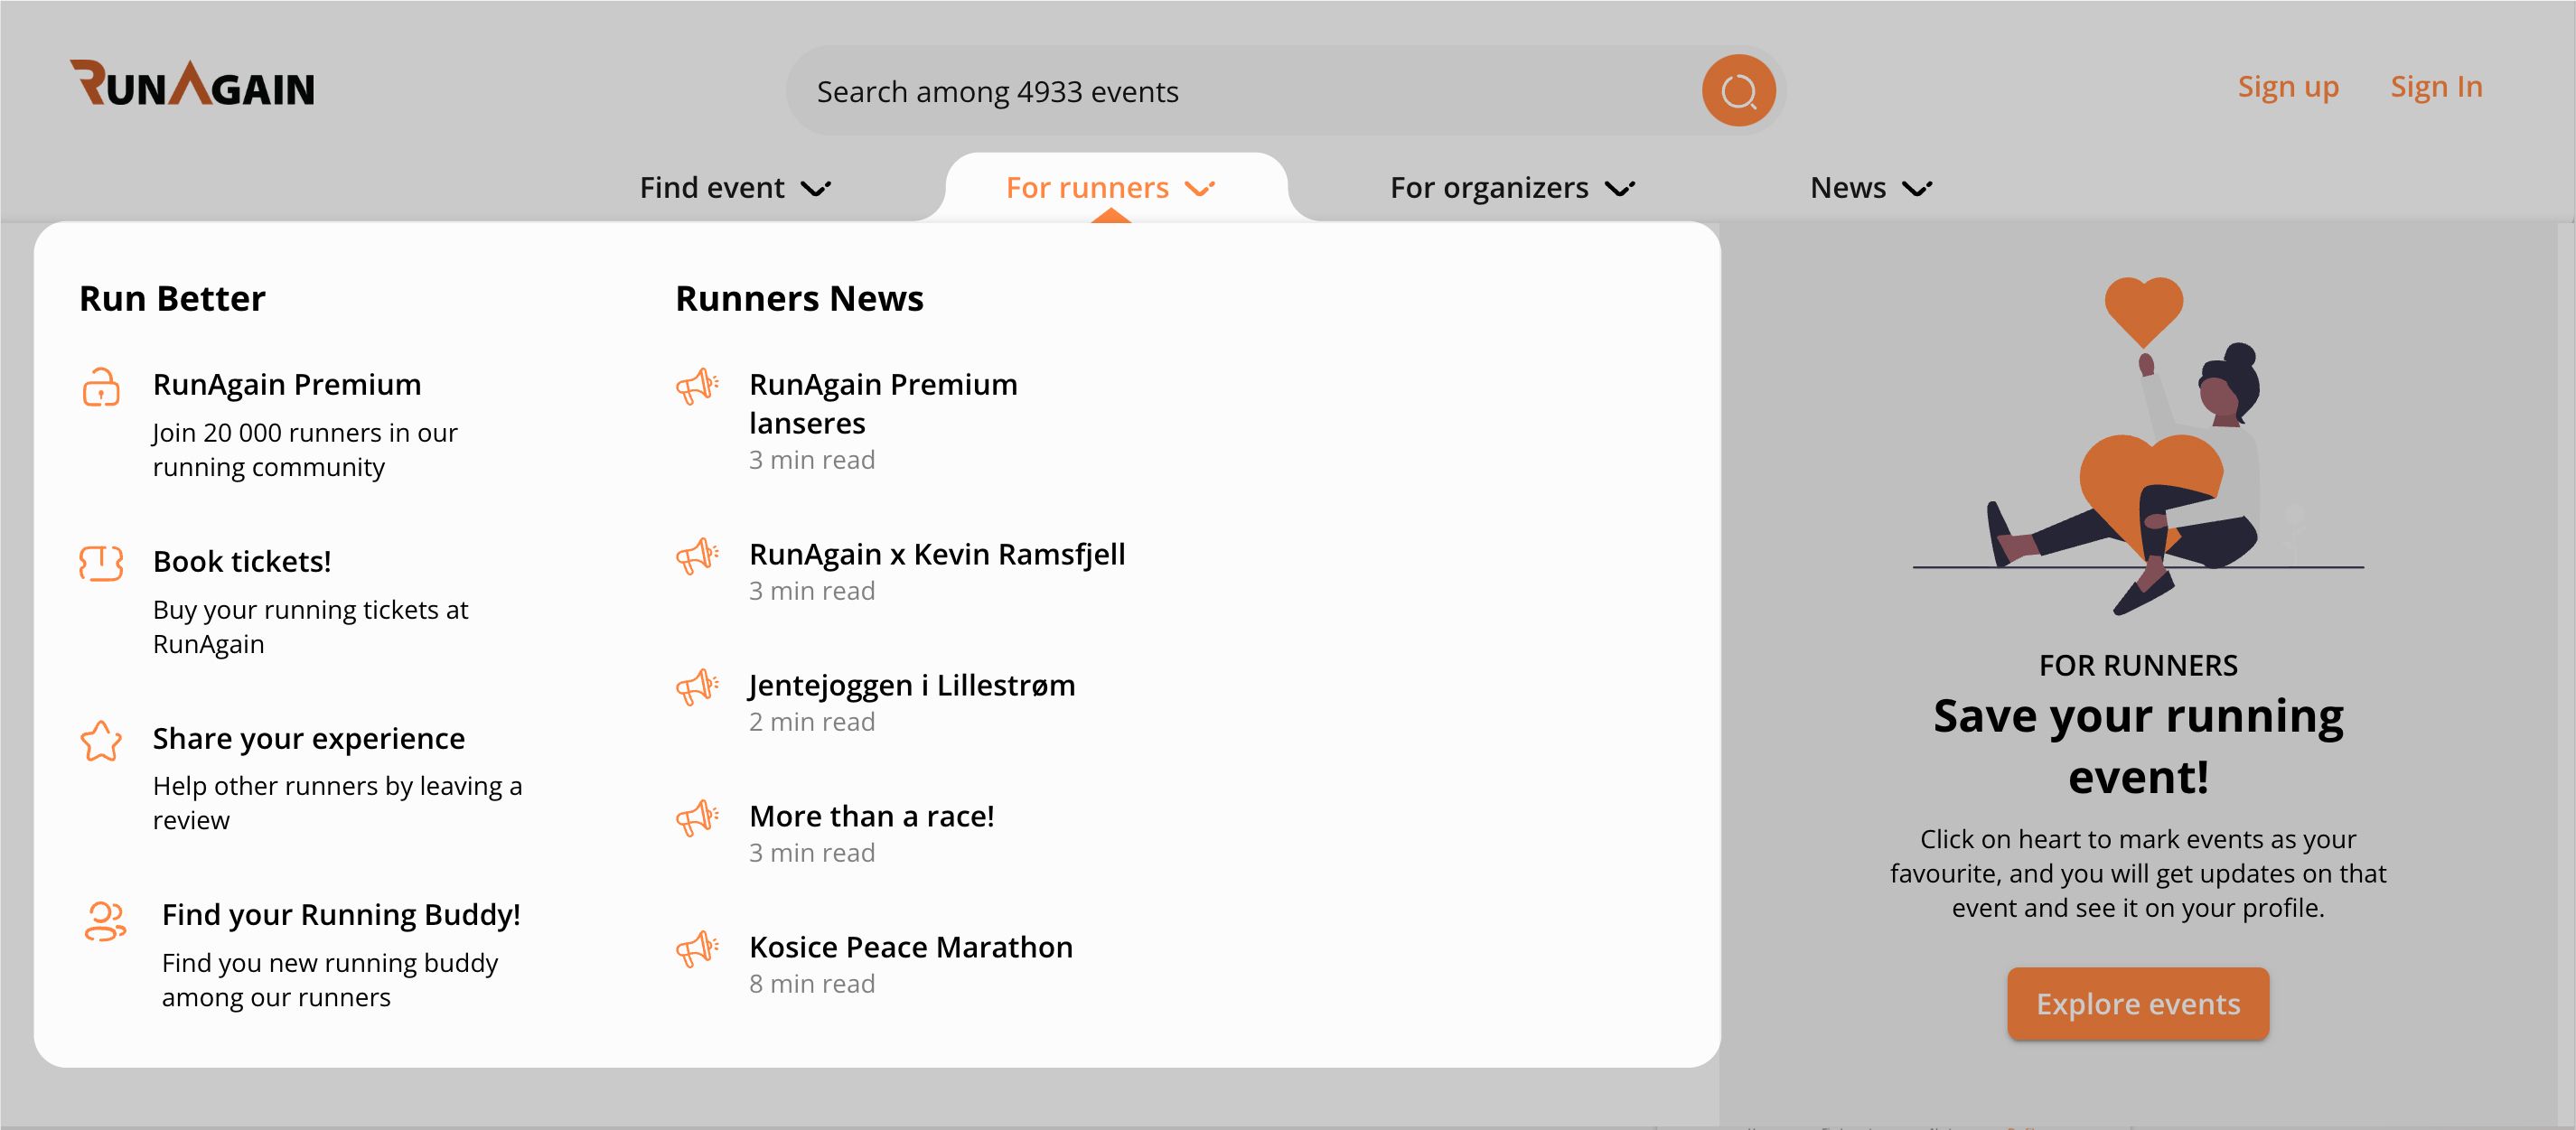
Task: Click "8 min read" under Kosice Peace Marathon
Action: (x=812, y=984)
